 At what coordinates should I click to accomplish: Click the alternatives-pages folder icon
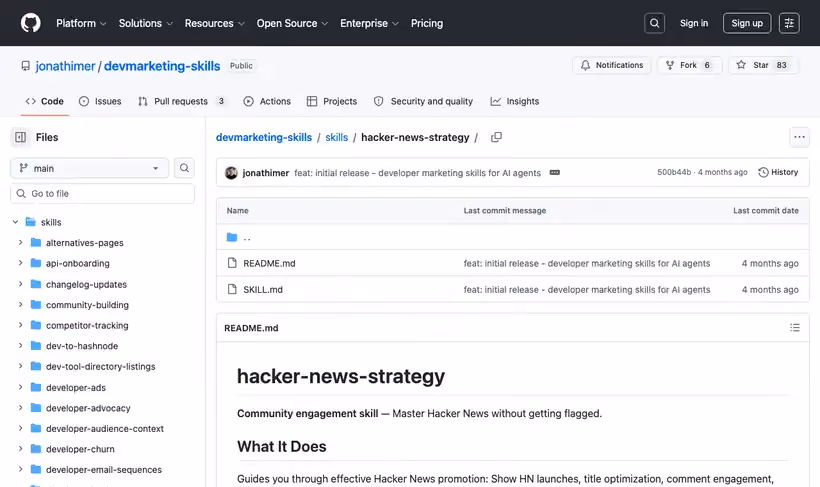coord(36,243)
